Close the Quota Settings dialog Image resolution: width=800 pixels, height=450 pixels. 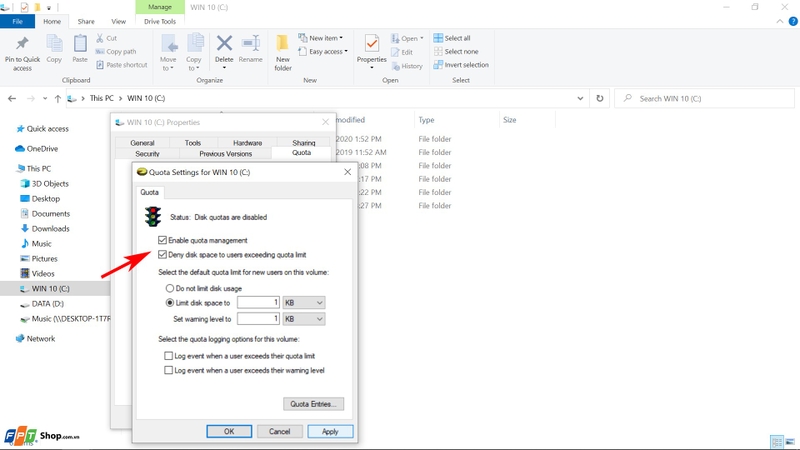pos(347,172)
